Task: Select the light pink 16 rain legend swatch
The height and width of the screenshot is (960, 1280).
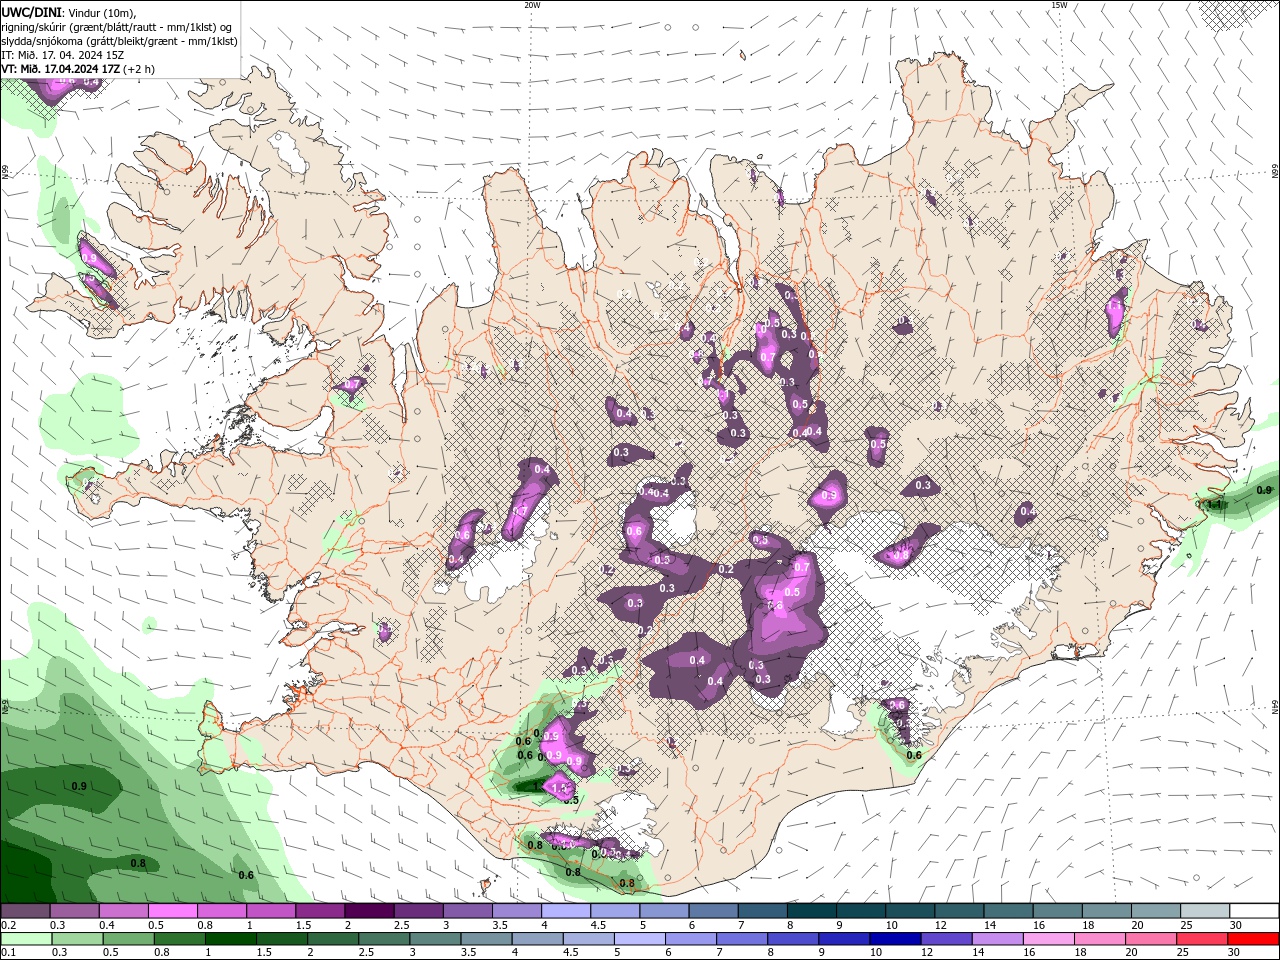Action: click(x=1049, y=939)
